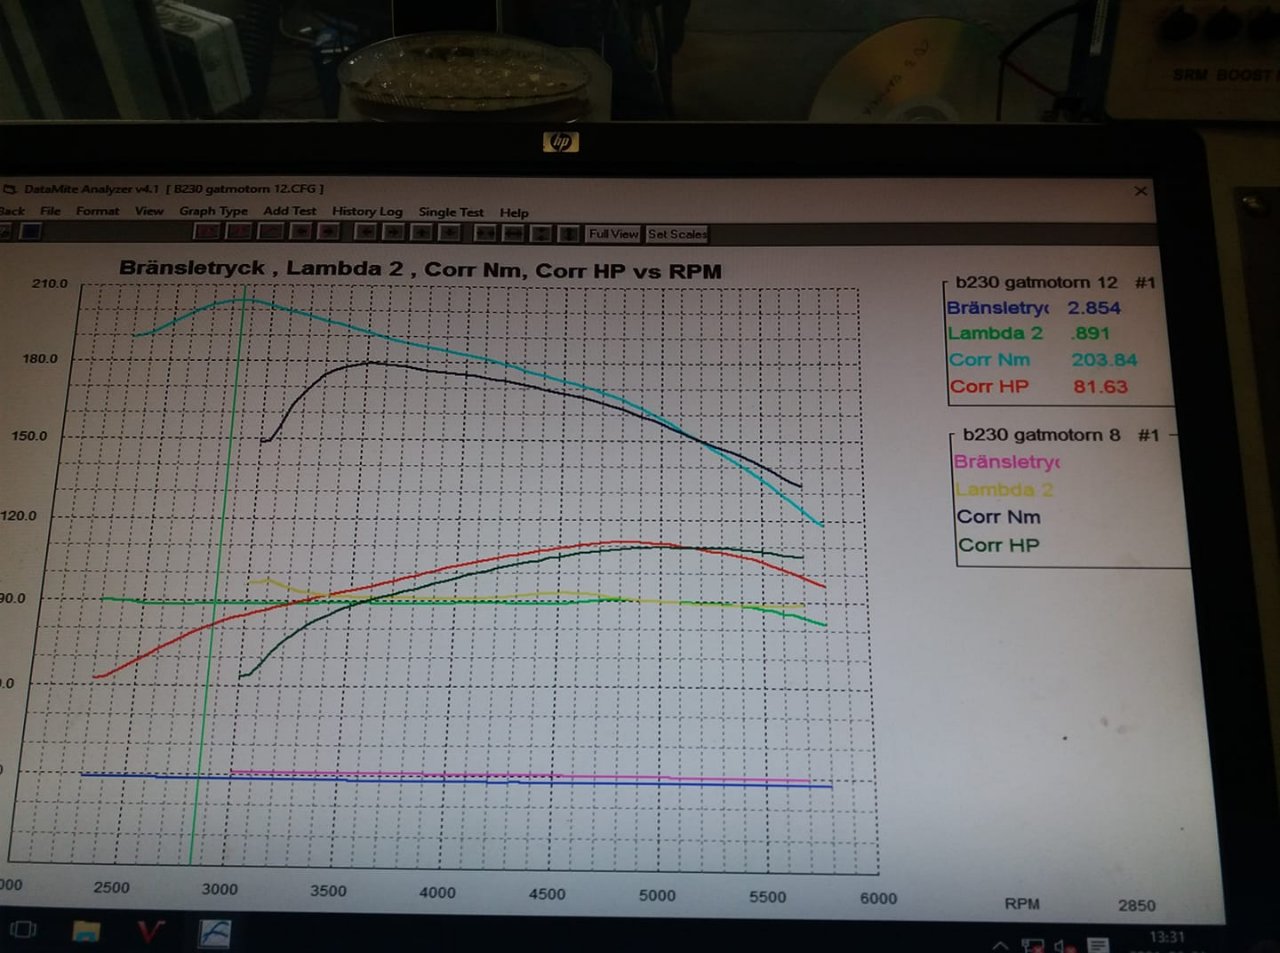1280x953 pixels.
Task: Click the taskbar clock showing 13:31
Action: (x=1167, y=937)
